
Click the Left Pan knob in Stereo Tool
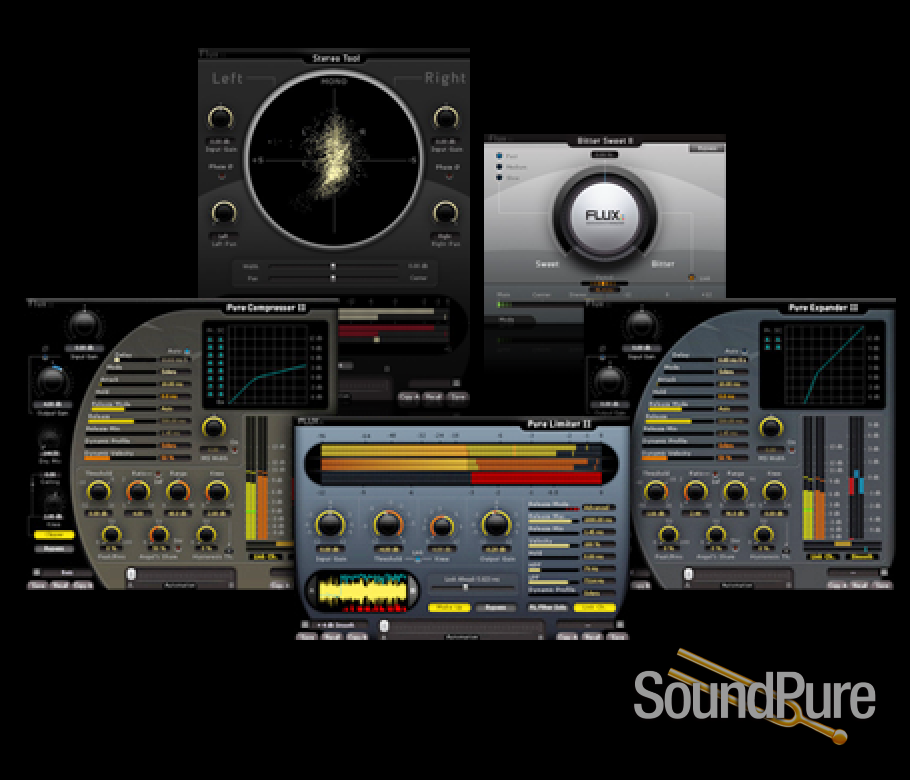(223, 213)
